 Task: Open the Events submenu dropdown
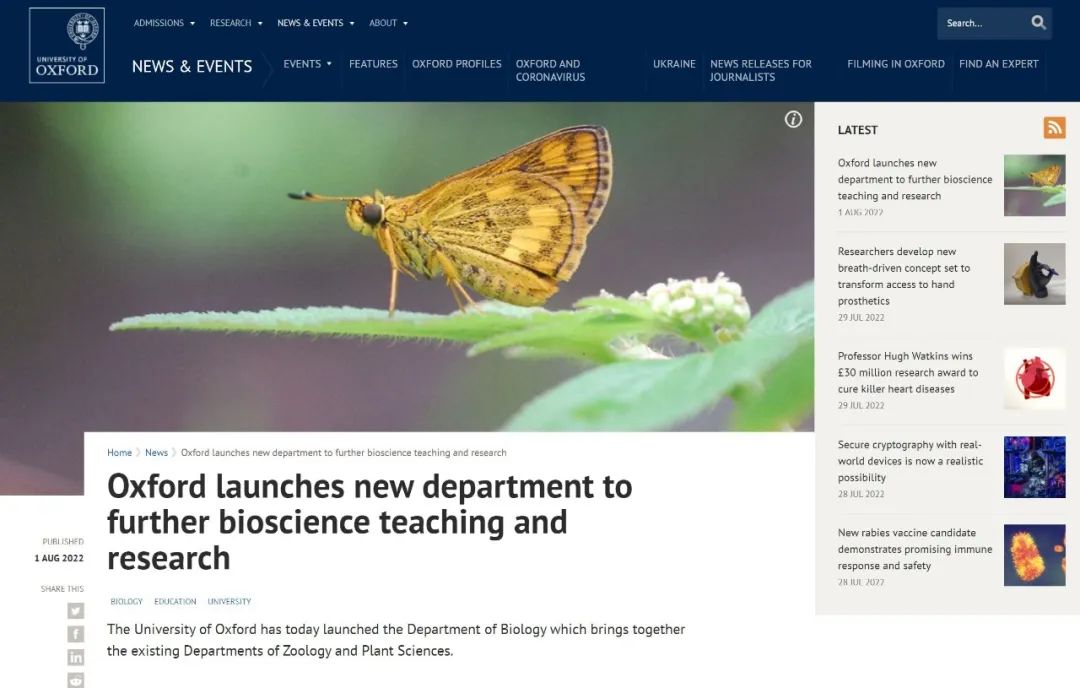(x=307, y=64)
